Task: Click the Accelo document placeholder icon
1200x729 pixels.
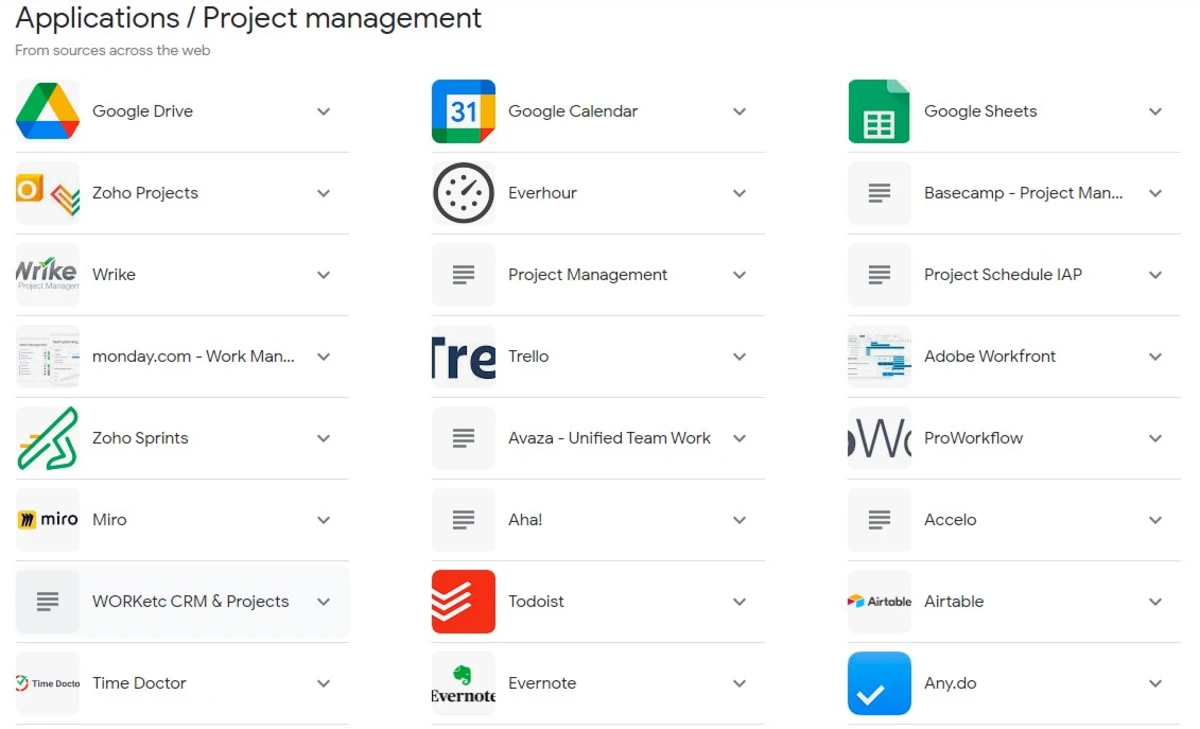Action: coord(879,520)
